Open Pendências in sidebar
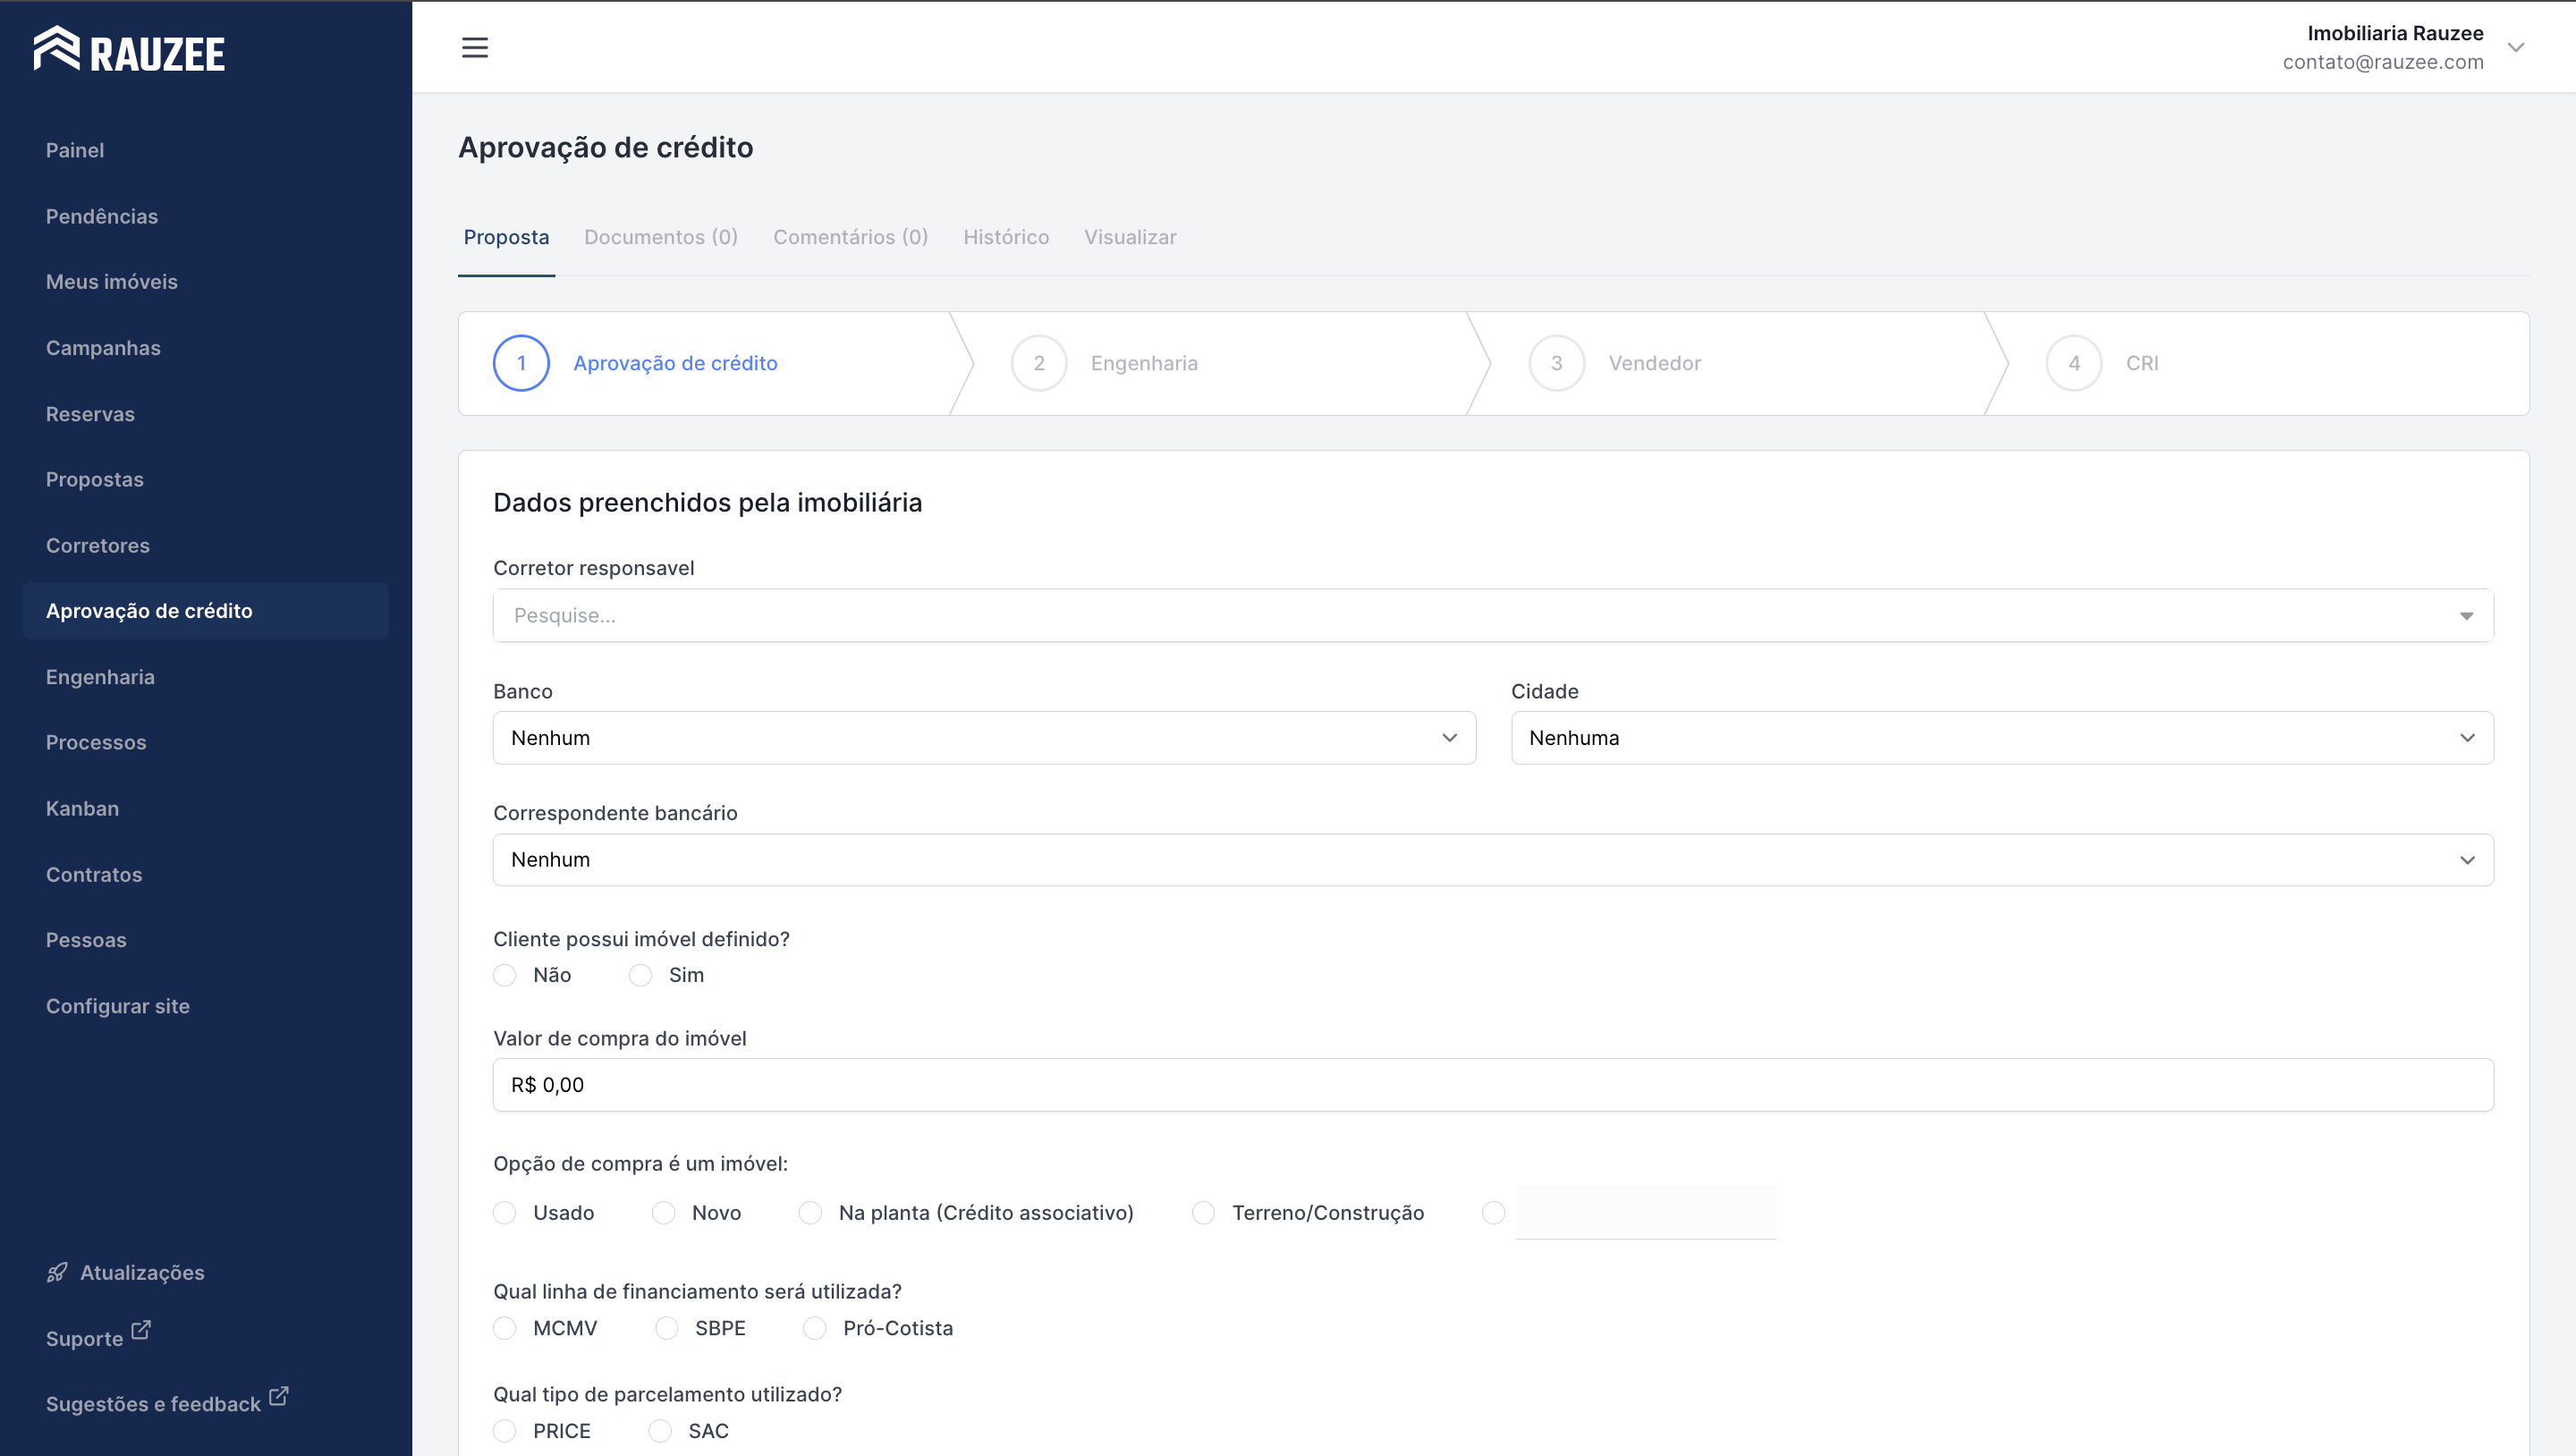 [102, 216]
